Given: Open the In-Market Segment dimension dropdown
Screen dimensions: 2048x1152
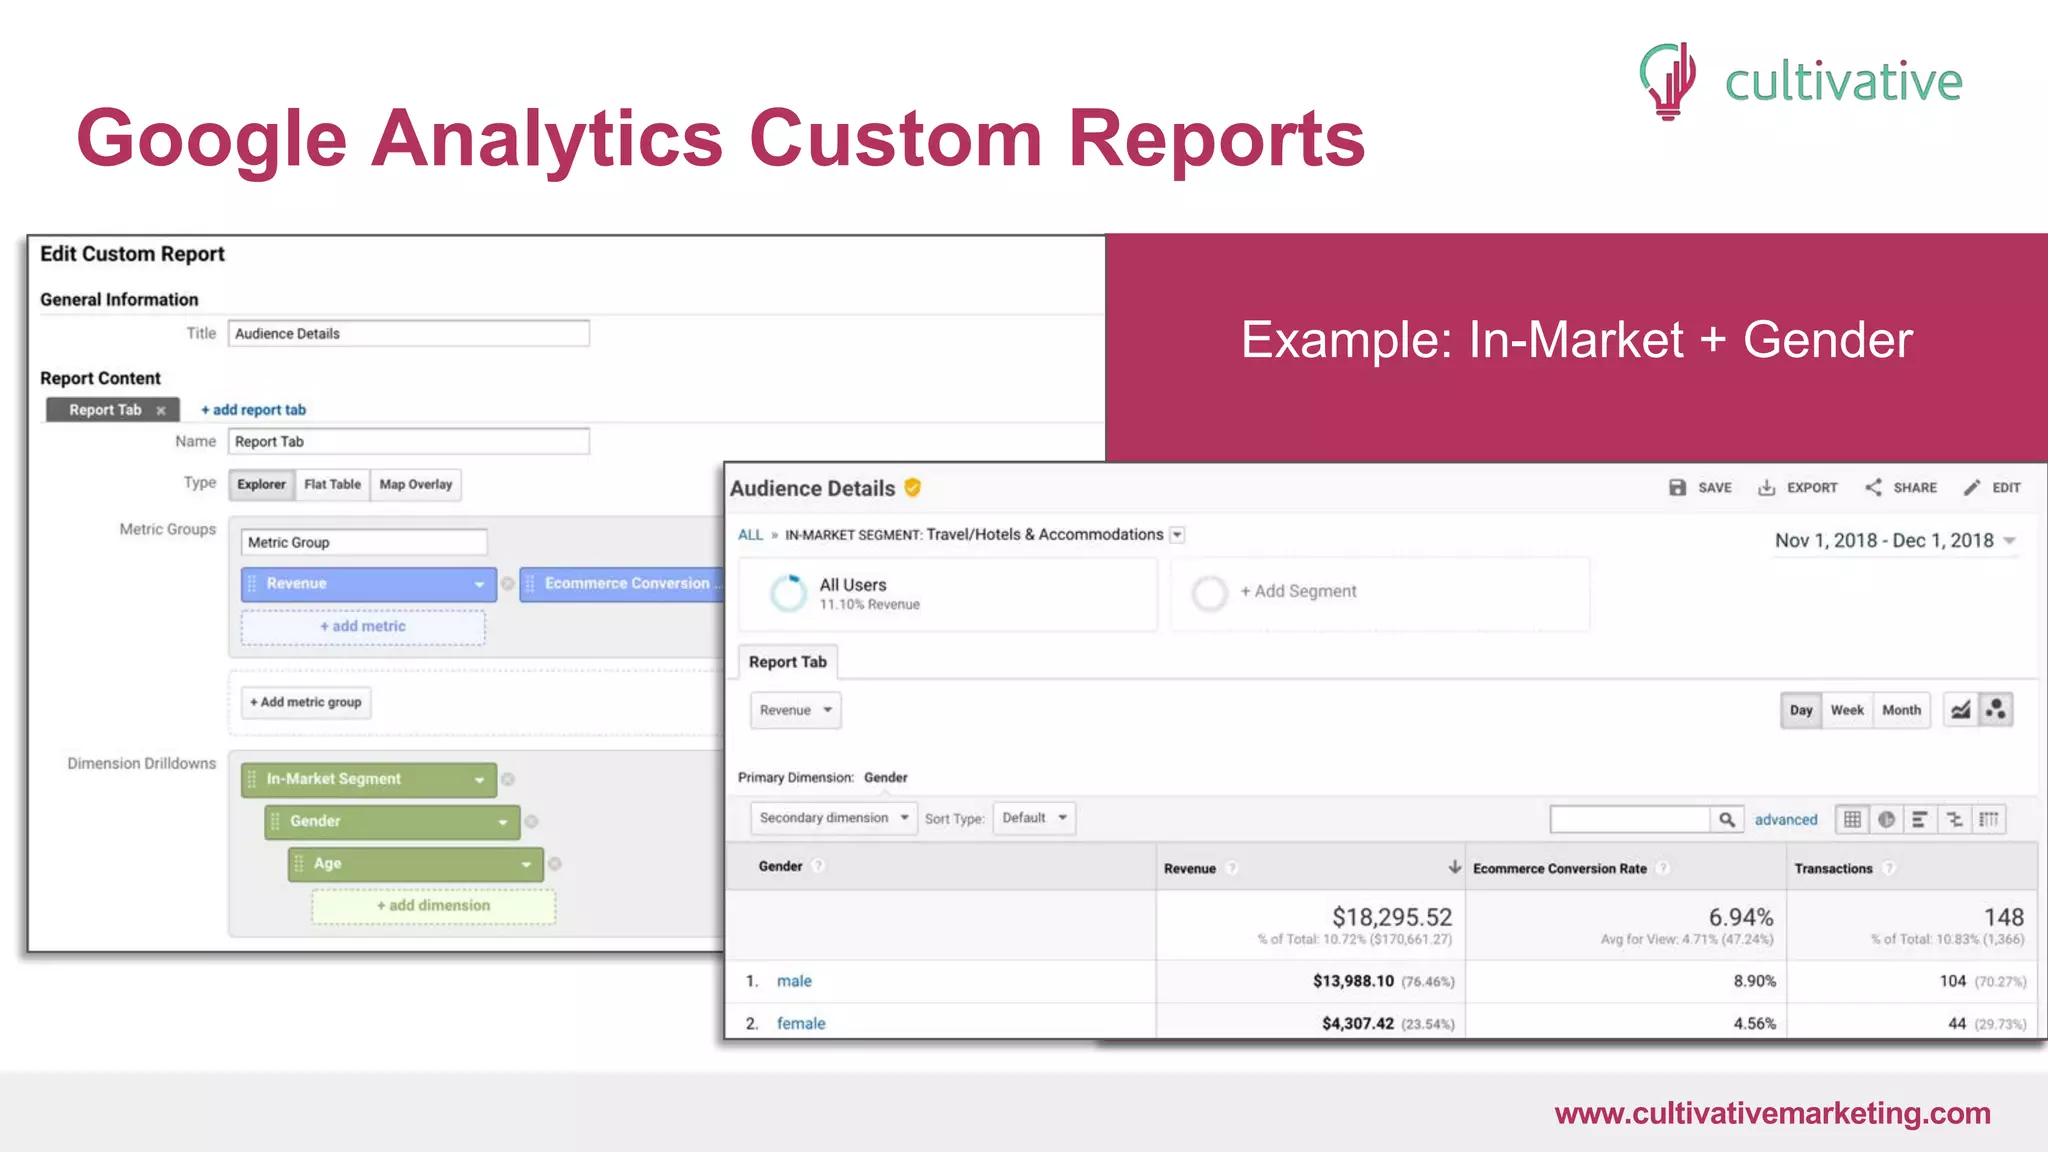Looking at the screenshot, I should pos(479,780).
